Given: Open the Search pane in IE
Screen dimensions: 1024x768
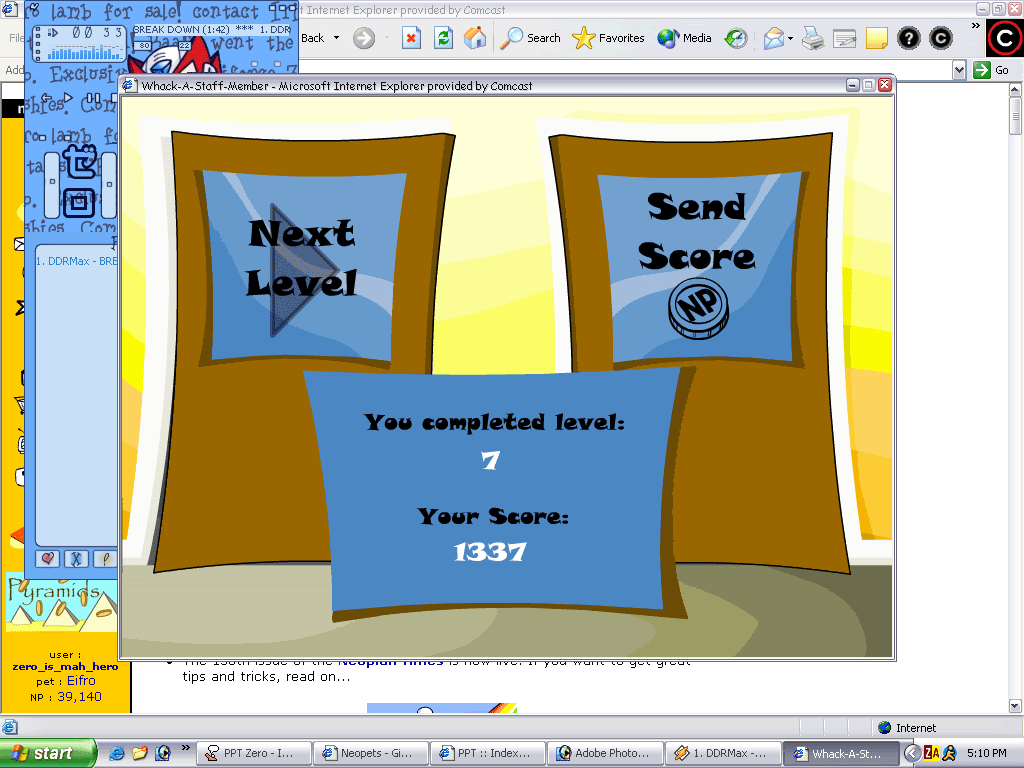Looking at the screenshot, I should (x=530, y=38).
